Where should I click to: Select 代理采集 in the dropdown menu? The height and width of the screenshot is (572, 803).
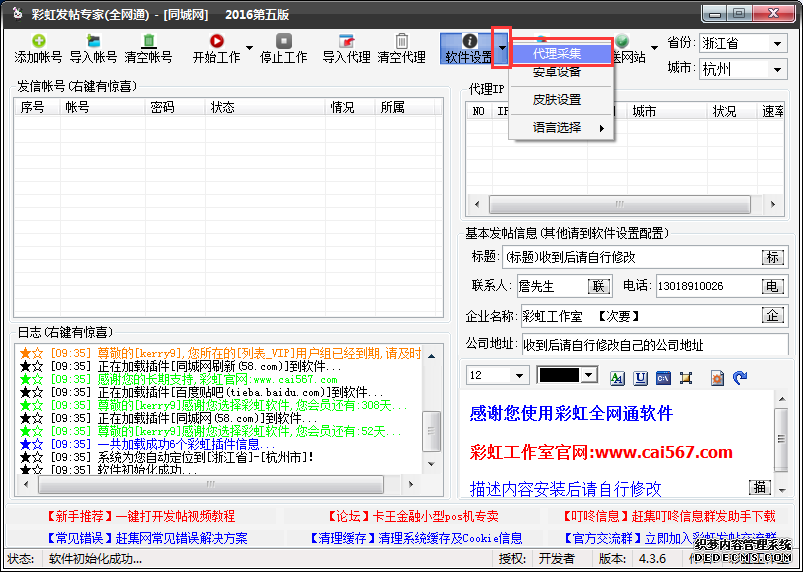pos(561,53)
